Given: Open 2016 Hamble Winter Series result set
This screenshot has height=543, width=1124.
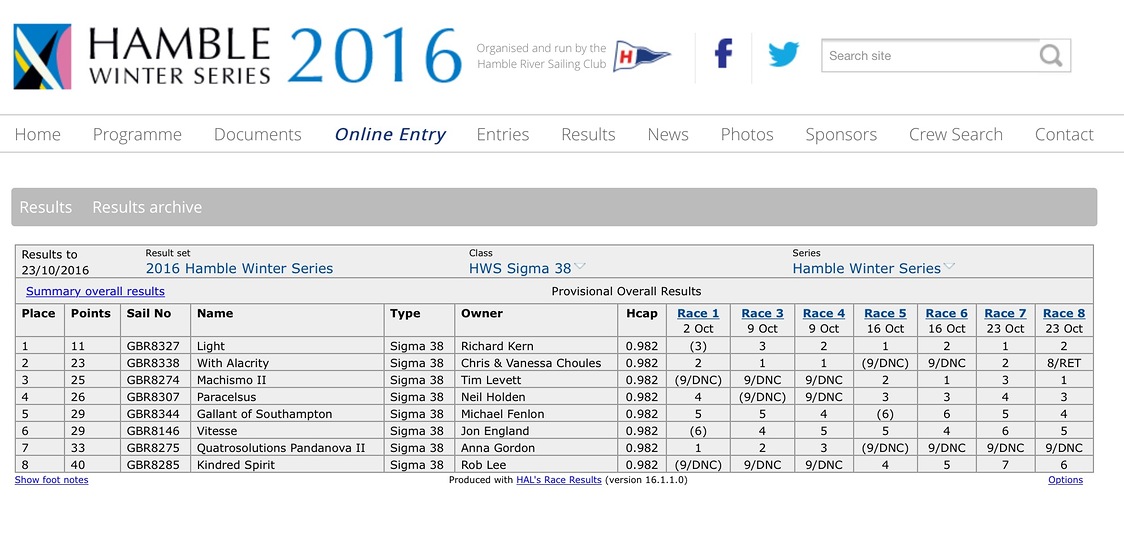Looking at the screenshot, I should [239, 268].
